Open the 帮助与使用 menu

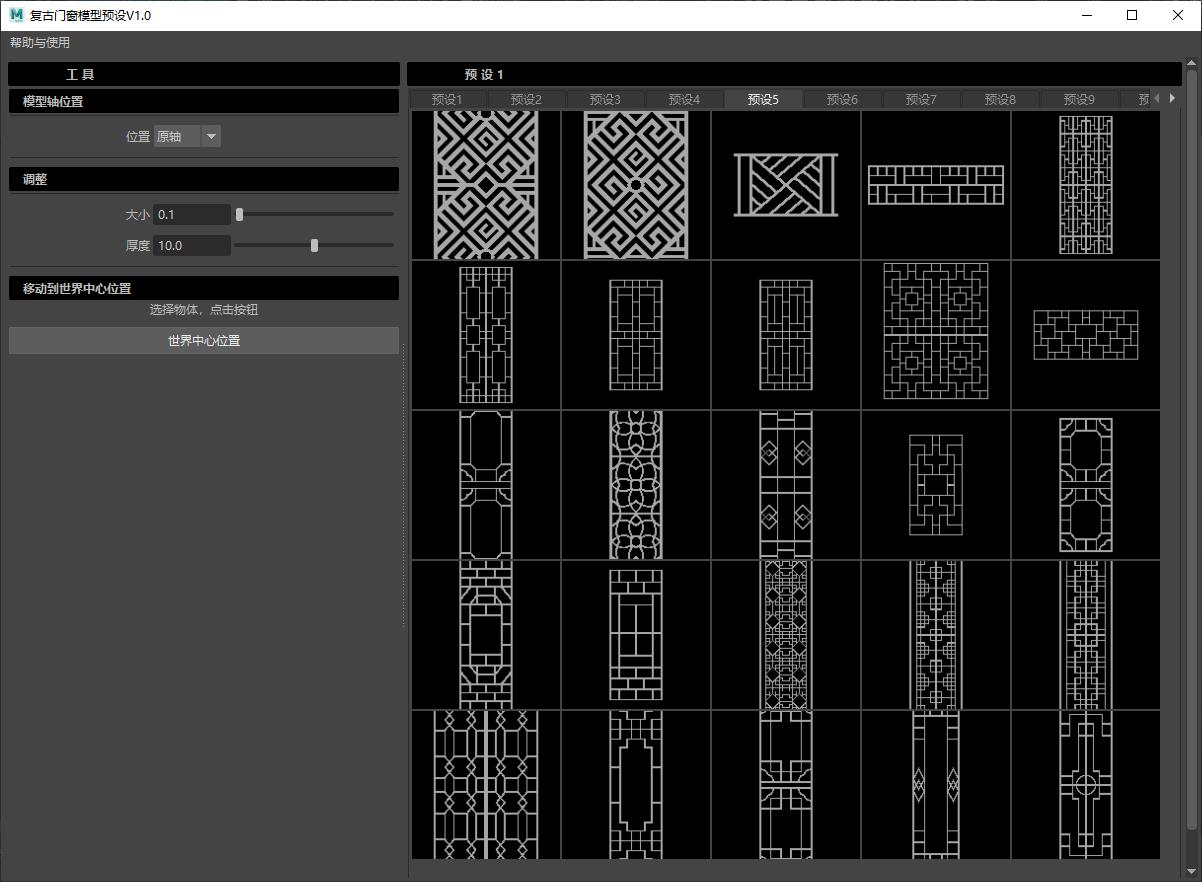point(40,43)
